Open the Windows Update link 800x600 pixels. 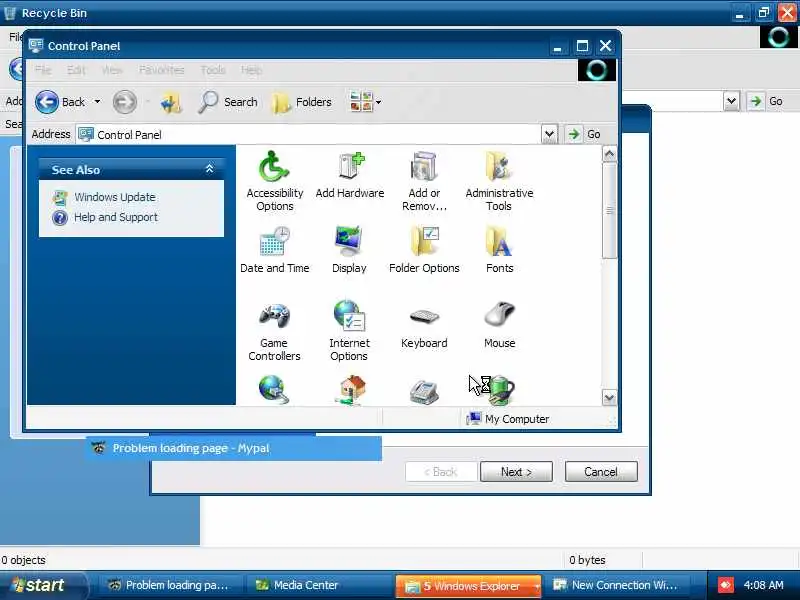click(x=115, y=197)
